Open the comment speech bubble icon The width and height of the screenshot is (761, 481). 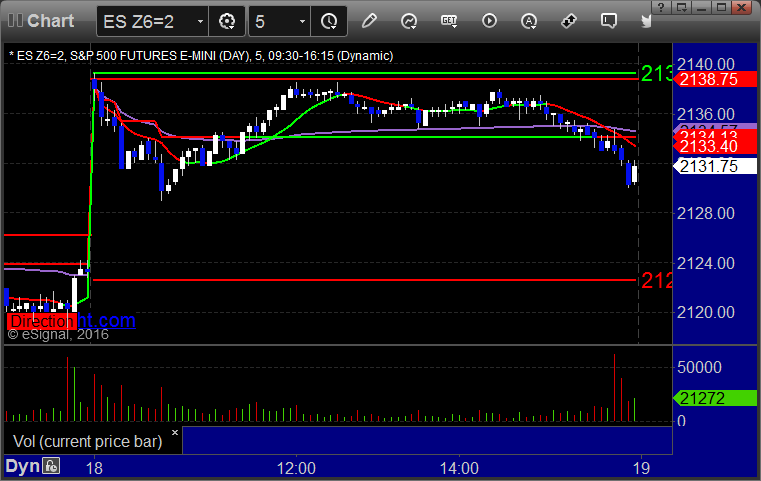pyautogui.click(x=609, y=21)
